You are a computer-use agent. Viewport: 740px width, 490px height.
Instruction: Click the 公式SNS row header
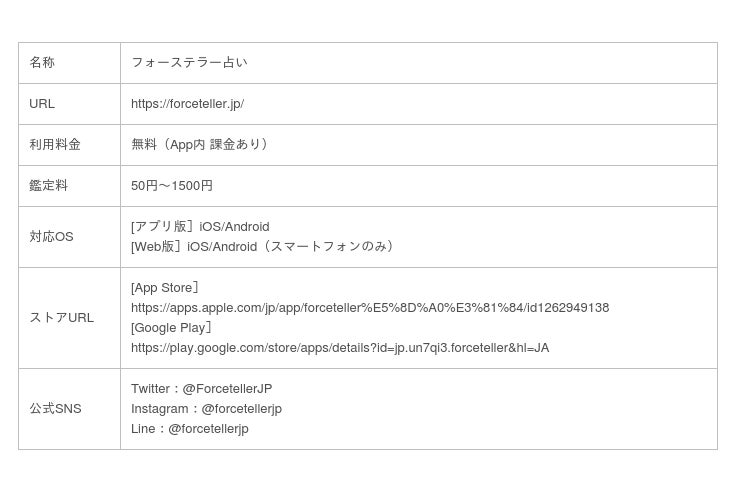(x=55, y=409)
